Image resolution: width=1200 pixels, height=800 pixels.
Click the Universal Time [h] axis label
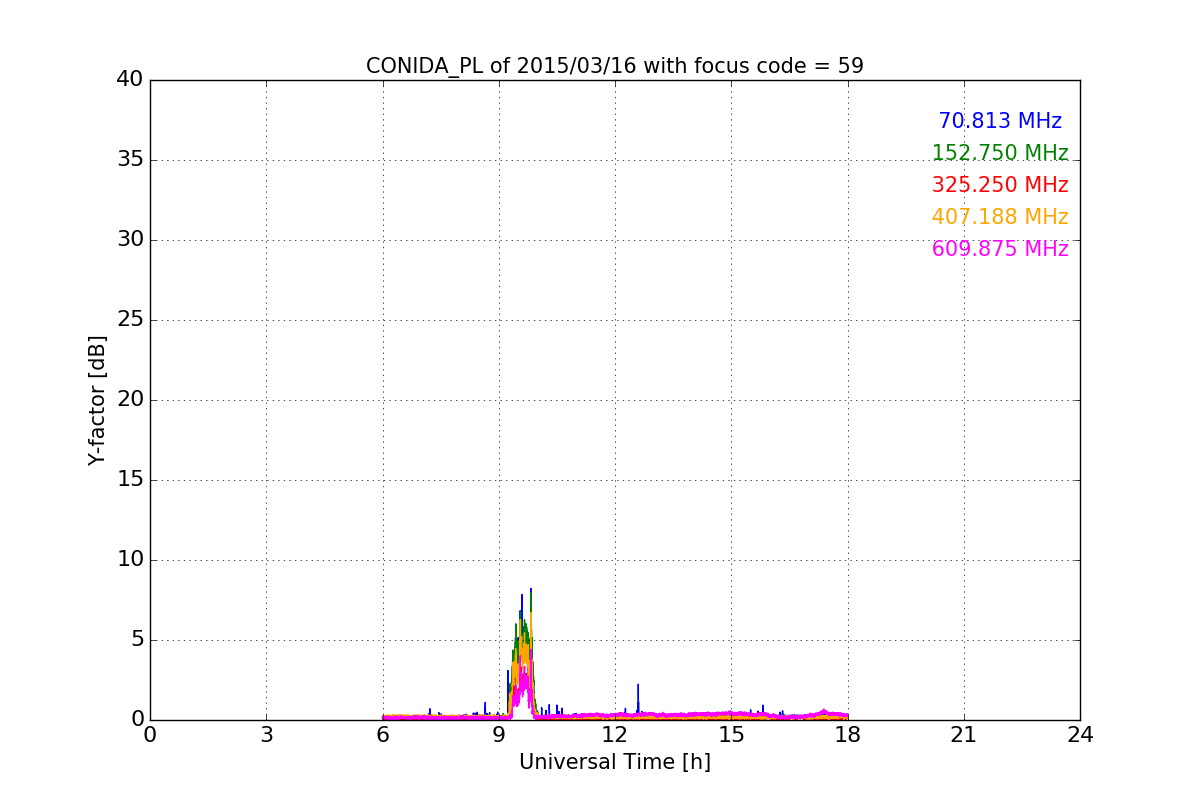[615, 762]
